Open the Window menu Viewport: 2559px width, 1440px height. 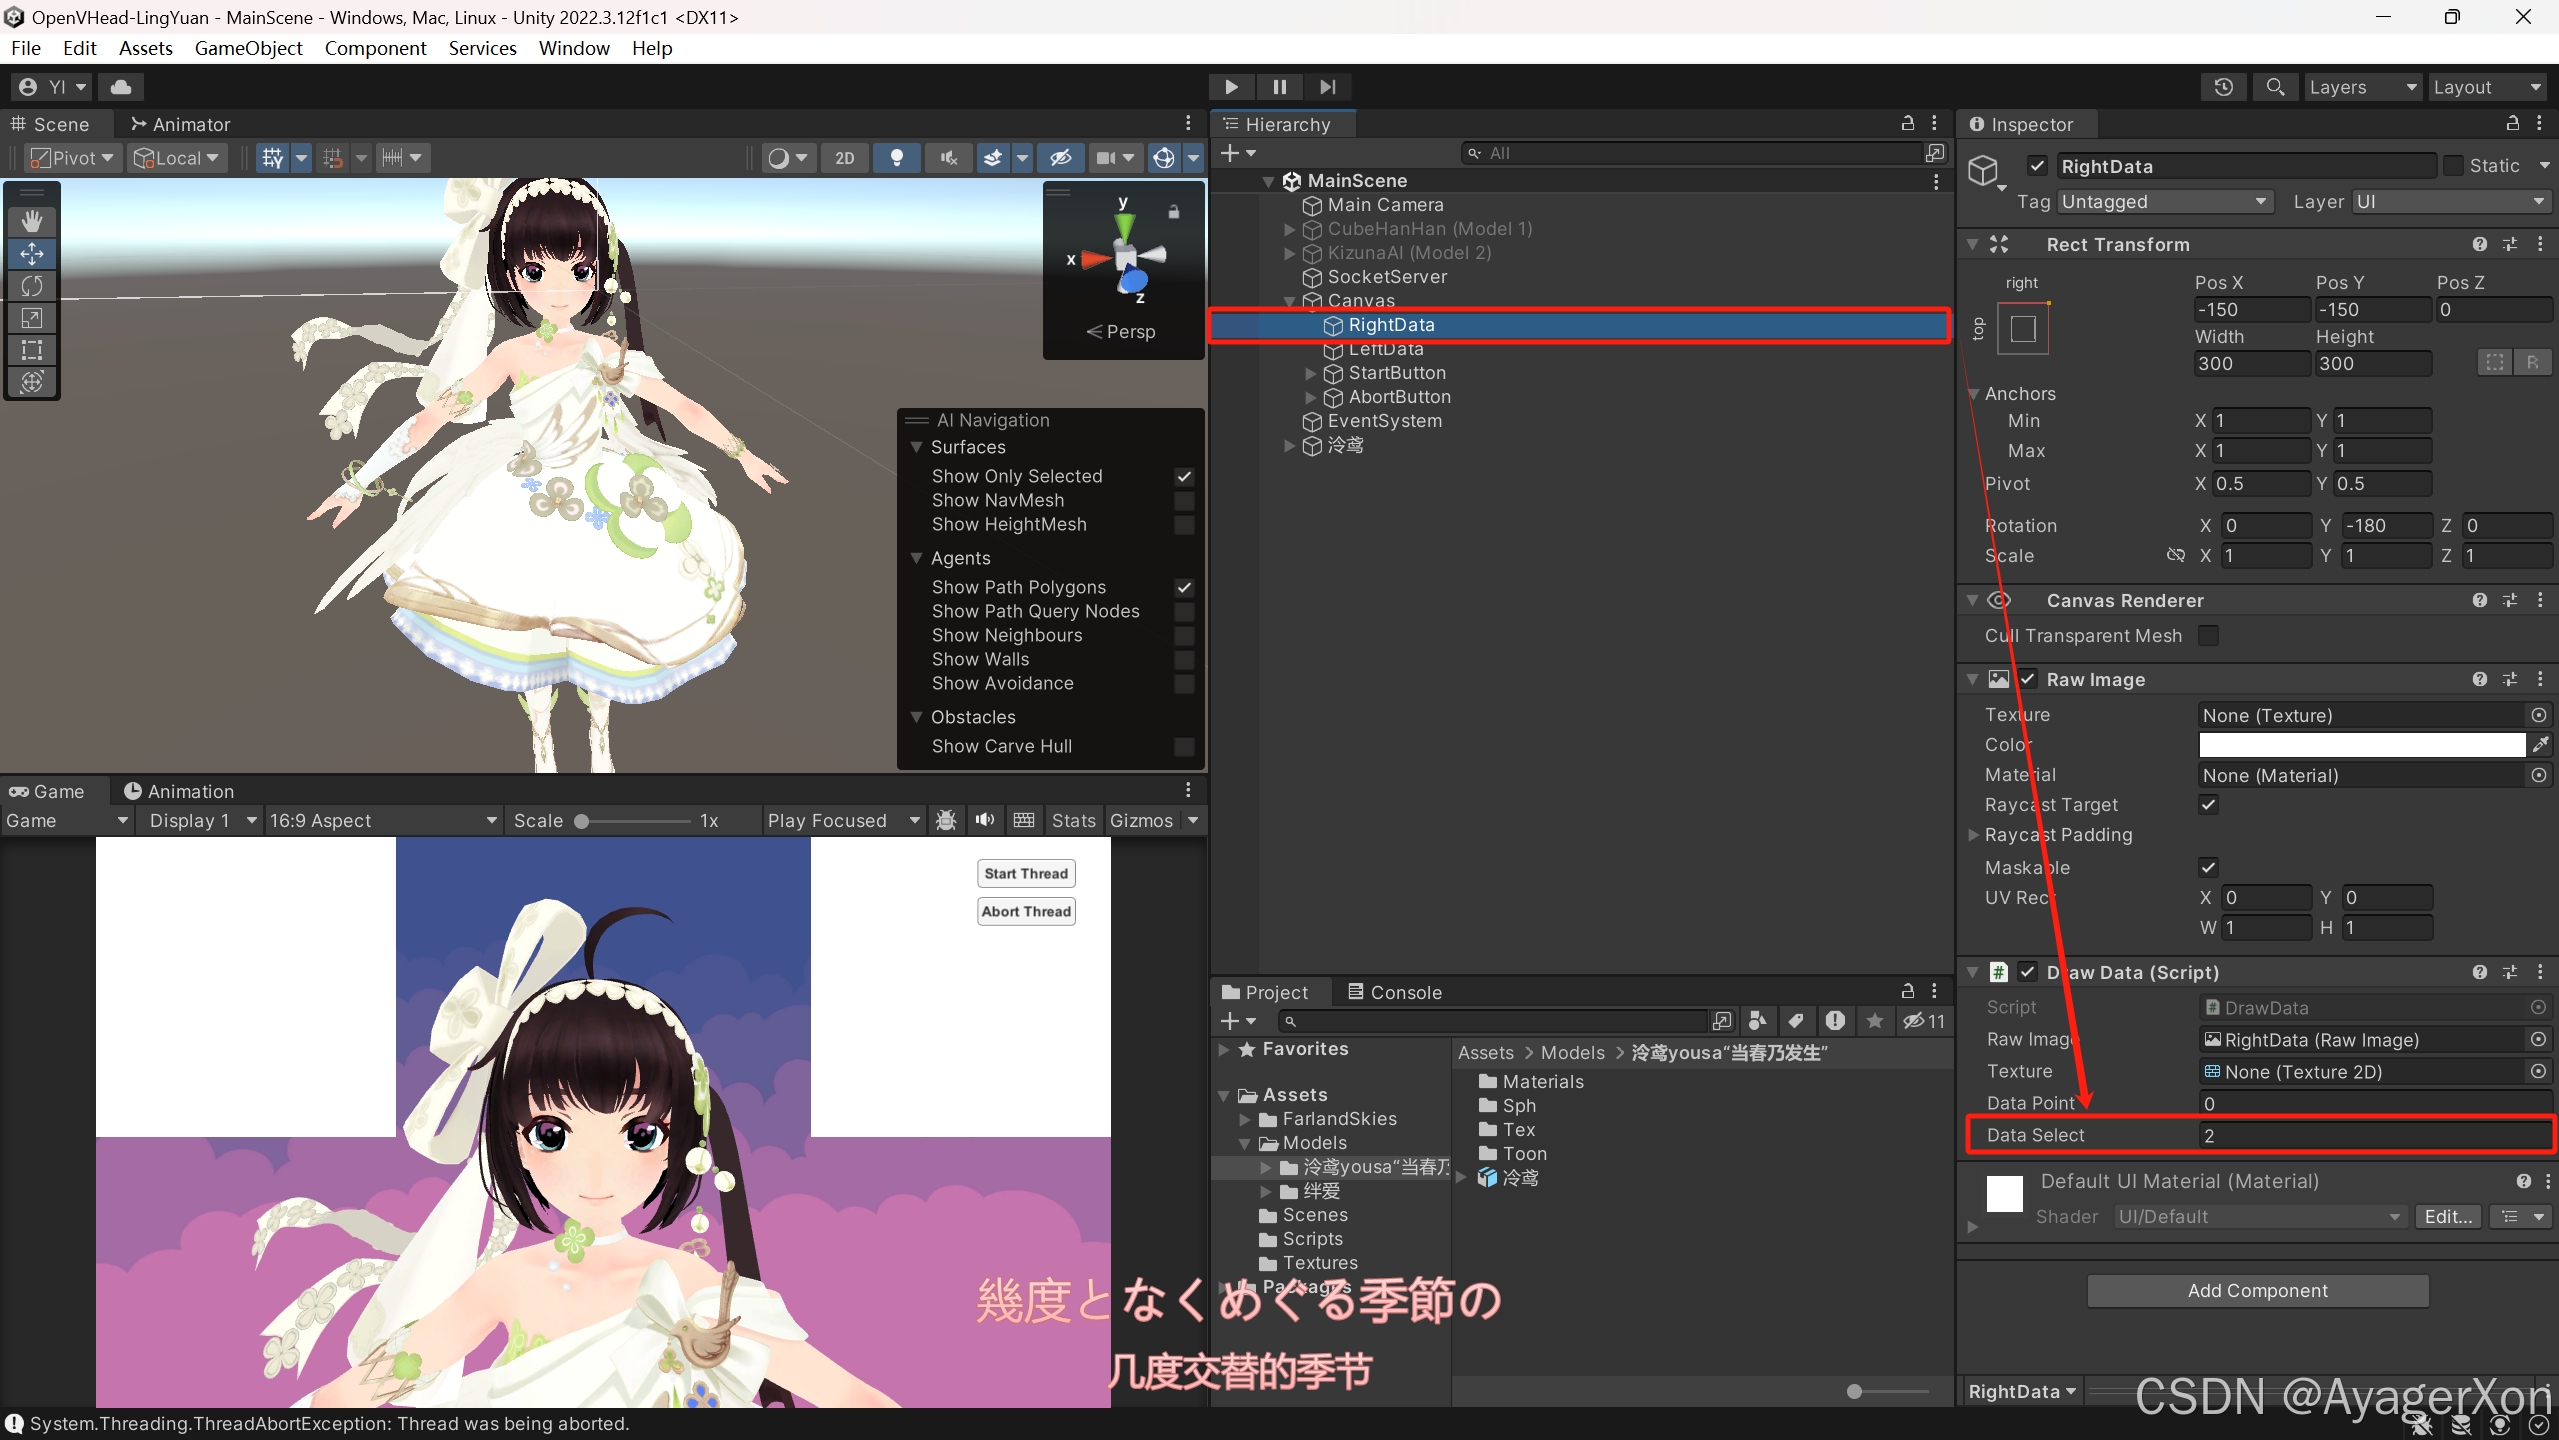[574, 48]
